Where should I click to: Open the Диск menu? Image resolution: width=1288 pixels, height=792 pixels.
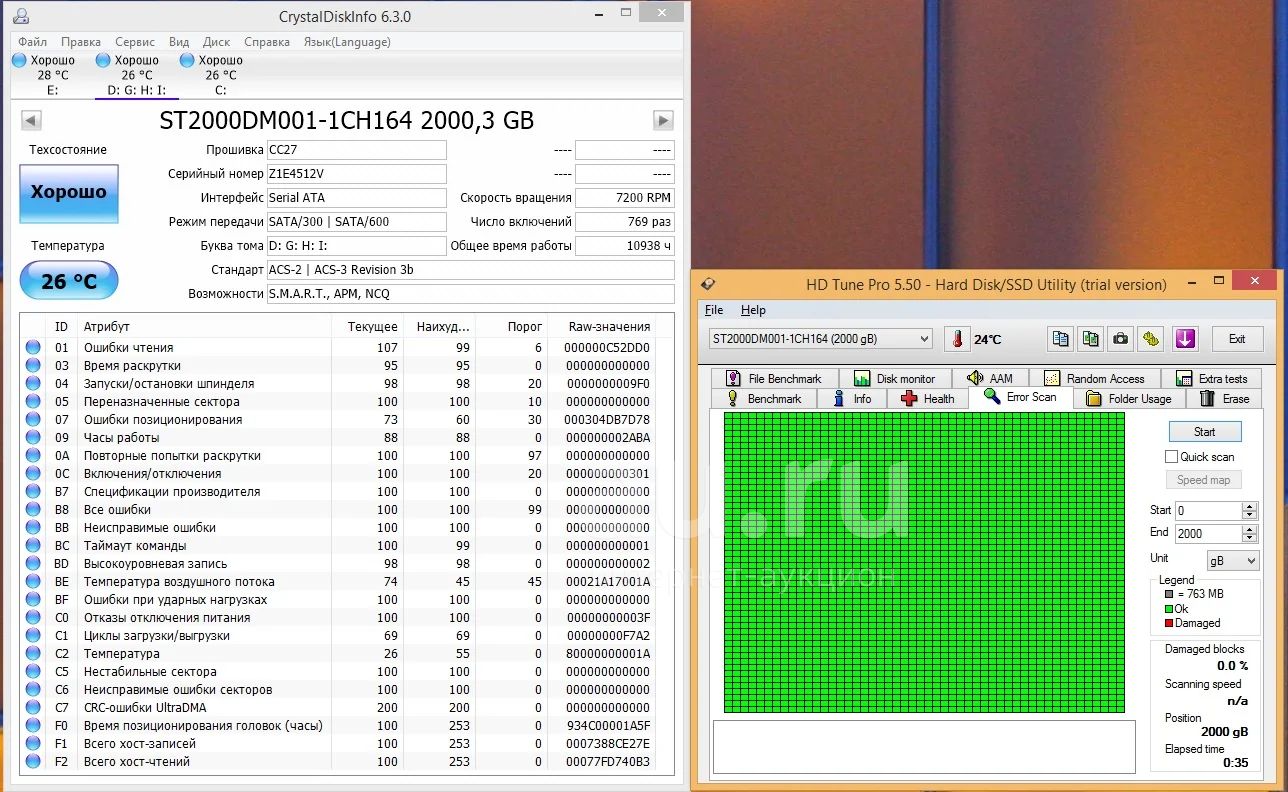[216, 42]
